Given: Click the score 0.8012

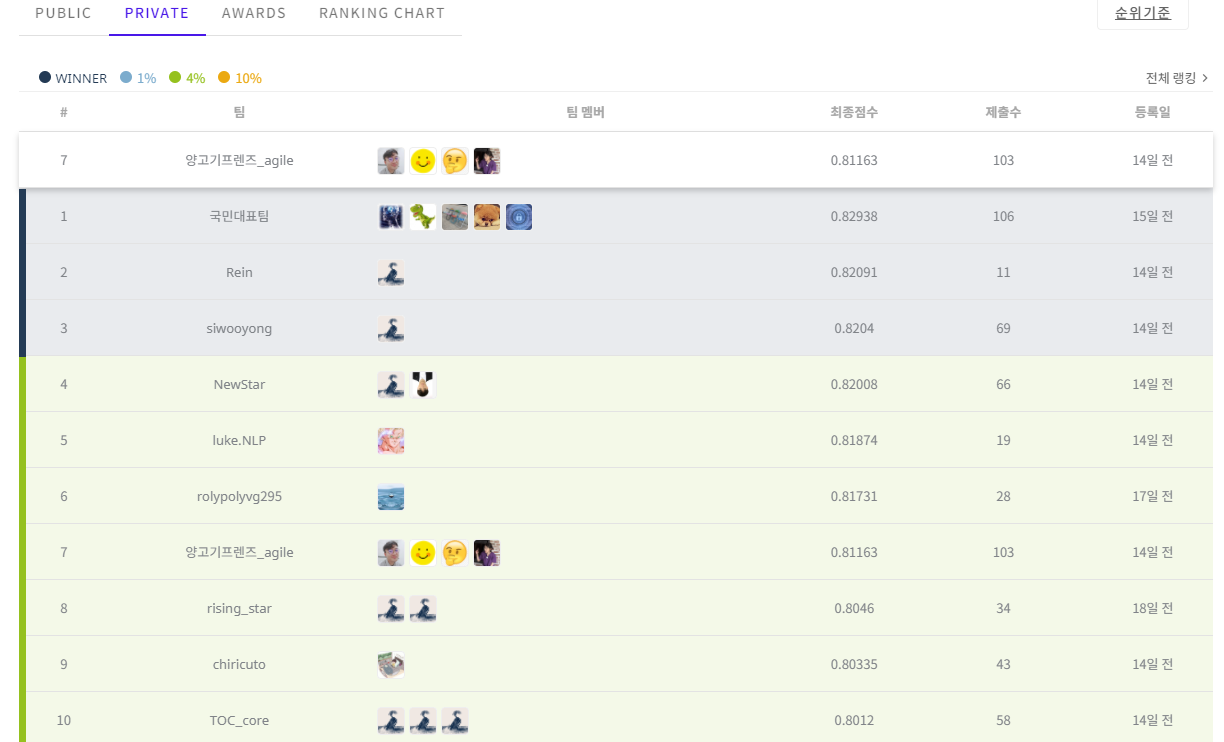Looking at the screenshot, I should click(854, 720).
